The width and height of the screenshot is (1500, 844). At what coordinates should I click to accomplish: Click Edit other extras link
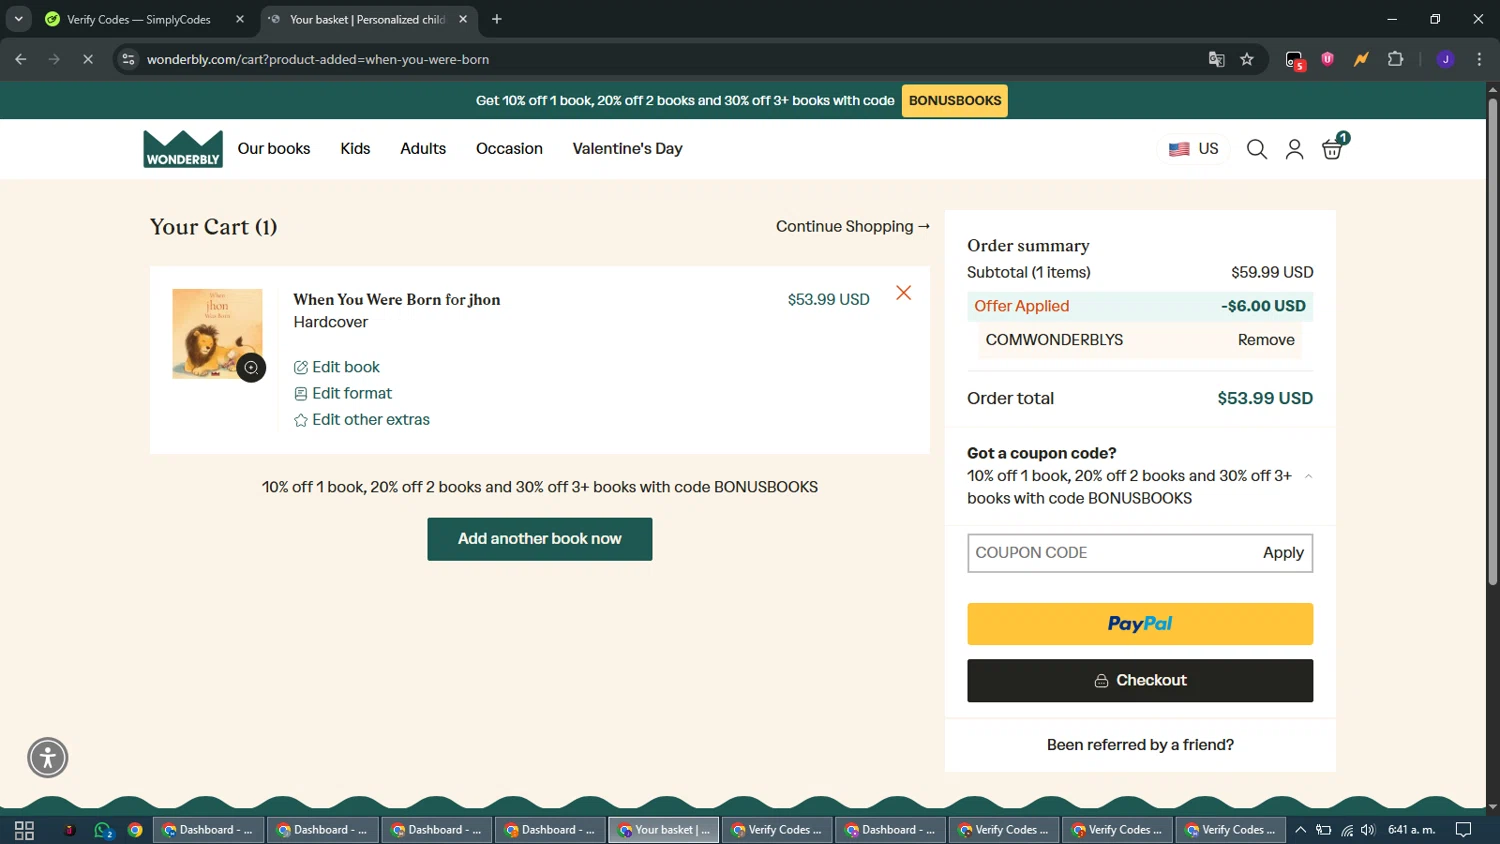point(362,420)
